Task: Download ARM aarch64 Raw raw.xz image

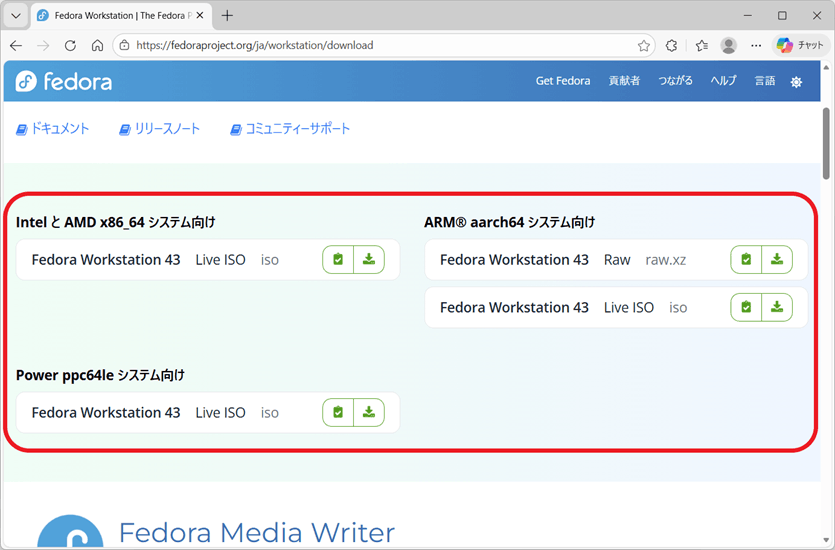Action: (x=777, y=260)
